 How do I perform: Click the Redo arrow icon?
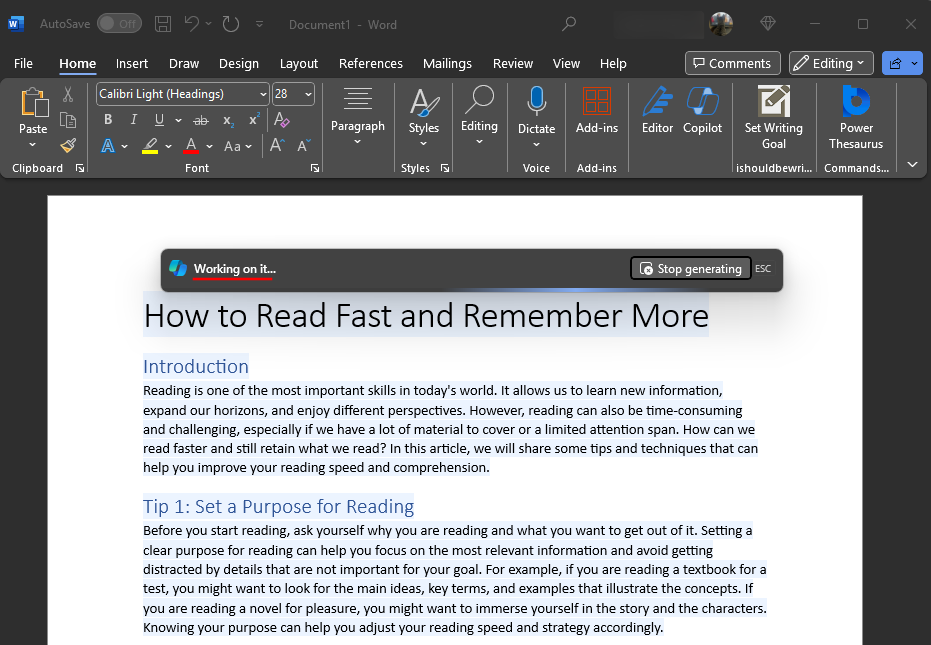point(230,24)
